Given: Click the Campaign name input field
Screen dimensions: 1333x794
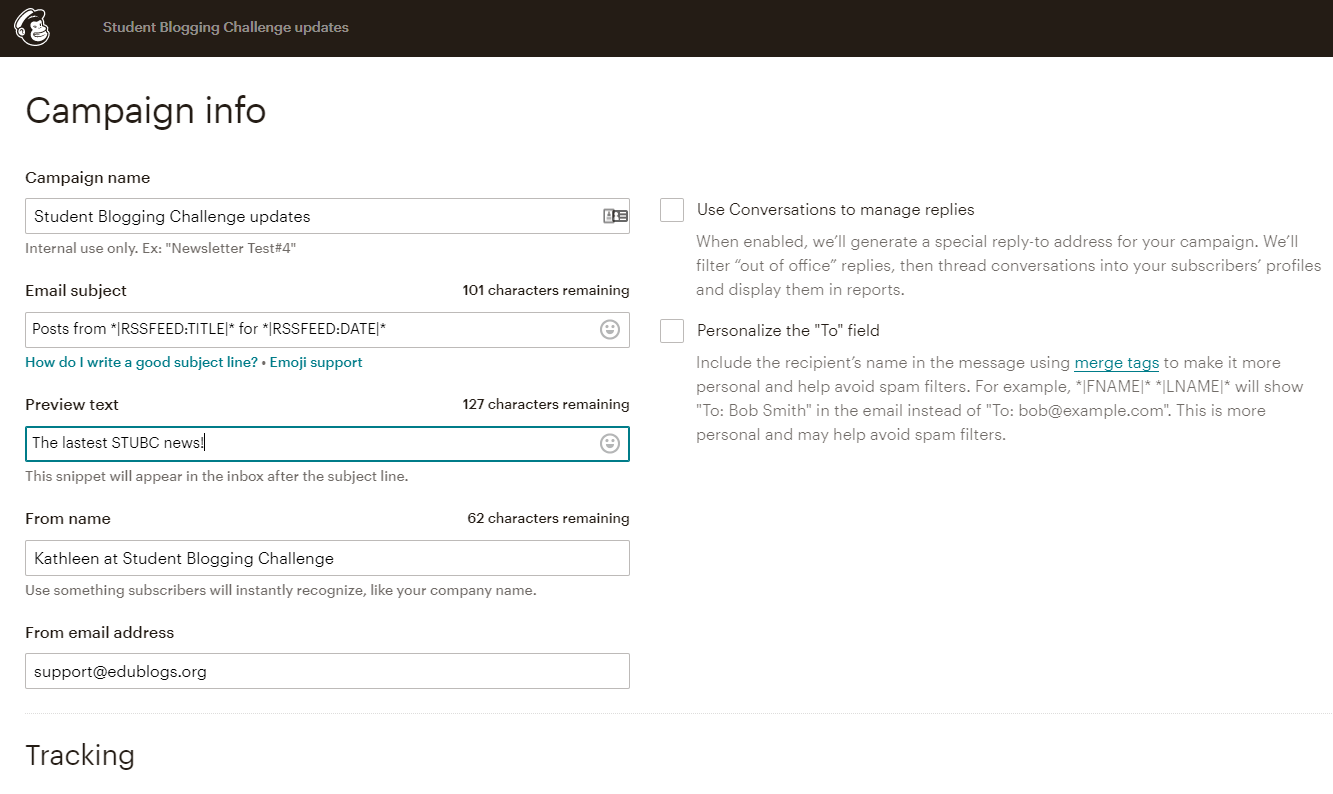Looking at the screenshot, I should (300, 215).
